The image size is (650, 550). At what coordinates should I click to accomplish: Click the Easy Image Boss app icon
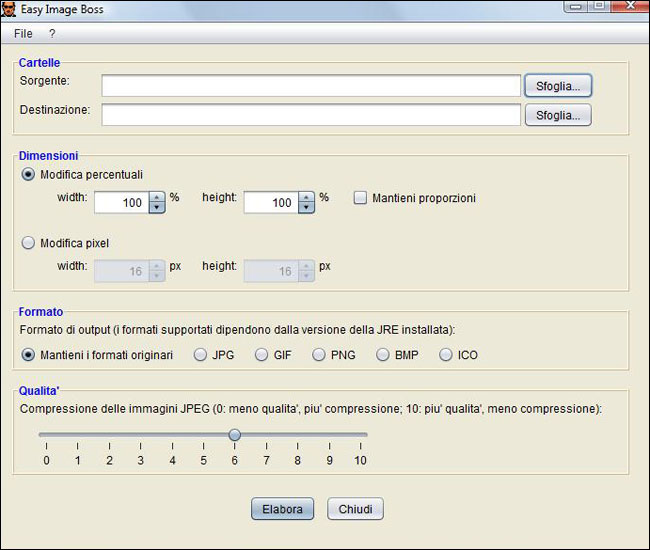[11, 9]
